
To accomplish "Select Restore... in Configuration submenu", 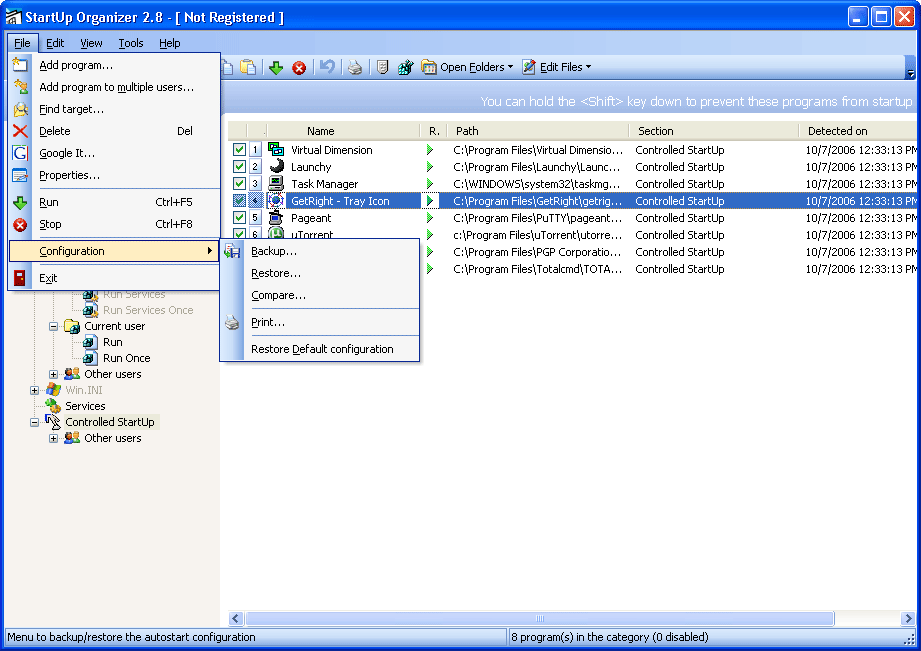I will tap(320, 273).
